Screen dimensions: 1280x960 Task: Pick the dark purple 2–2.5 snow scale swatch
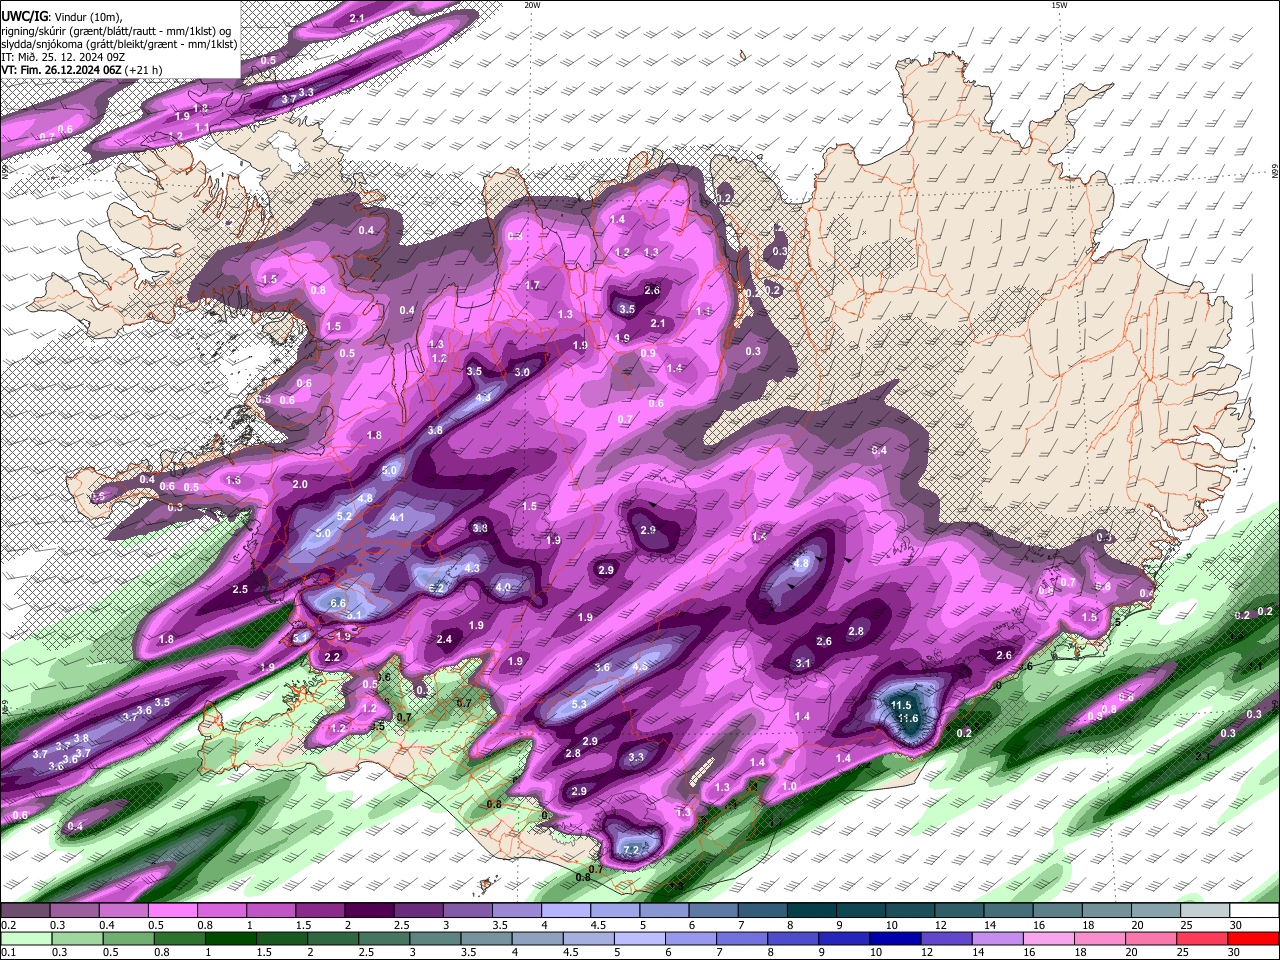[x=369, y=911]
